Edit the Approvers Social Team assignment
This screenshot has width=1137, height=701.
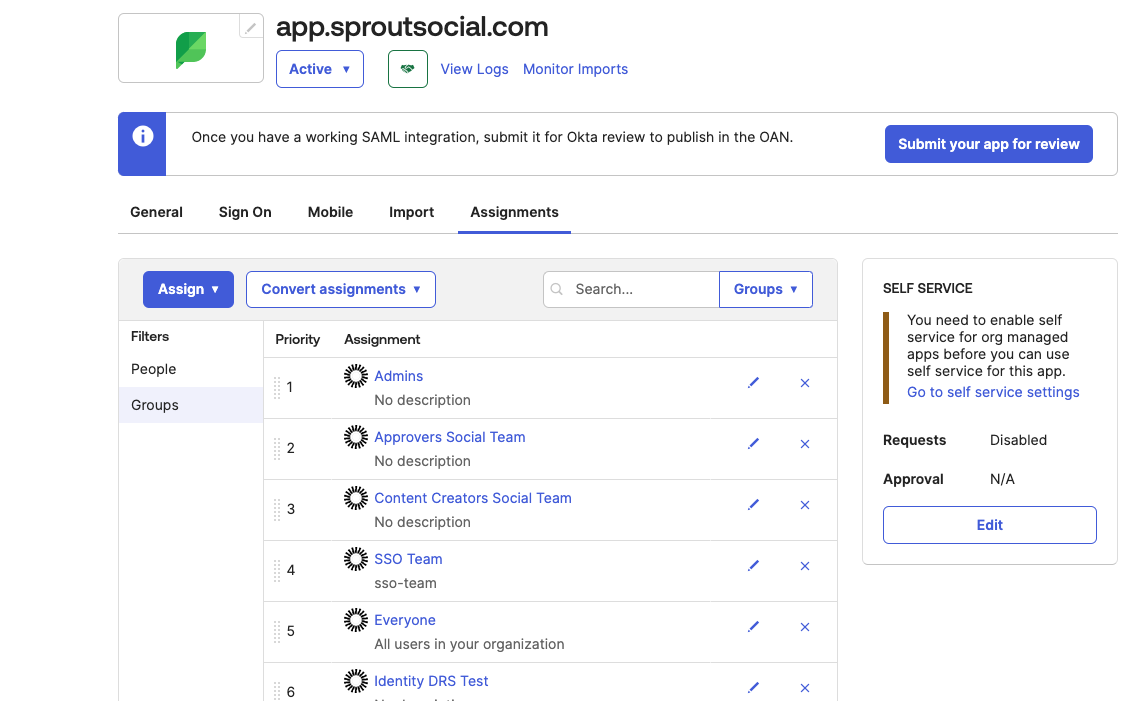tap(753, 444)
